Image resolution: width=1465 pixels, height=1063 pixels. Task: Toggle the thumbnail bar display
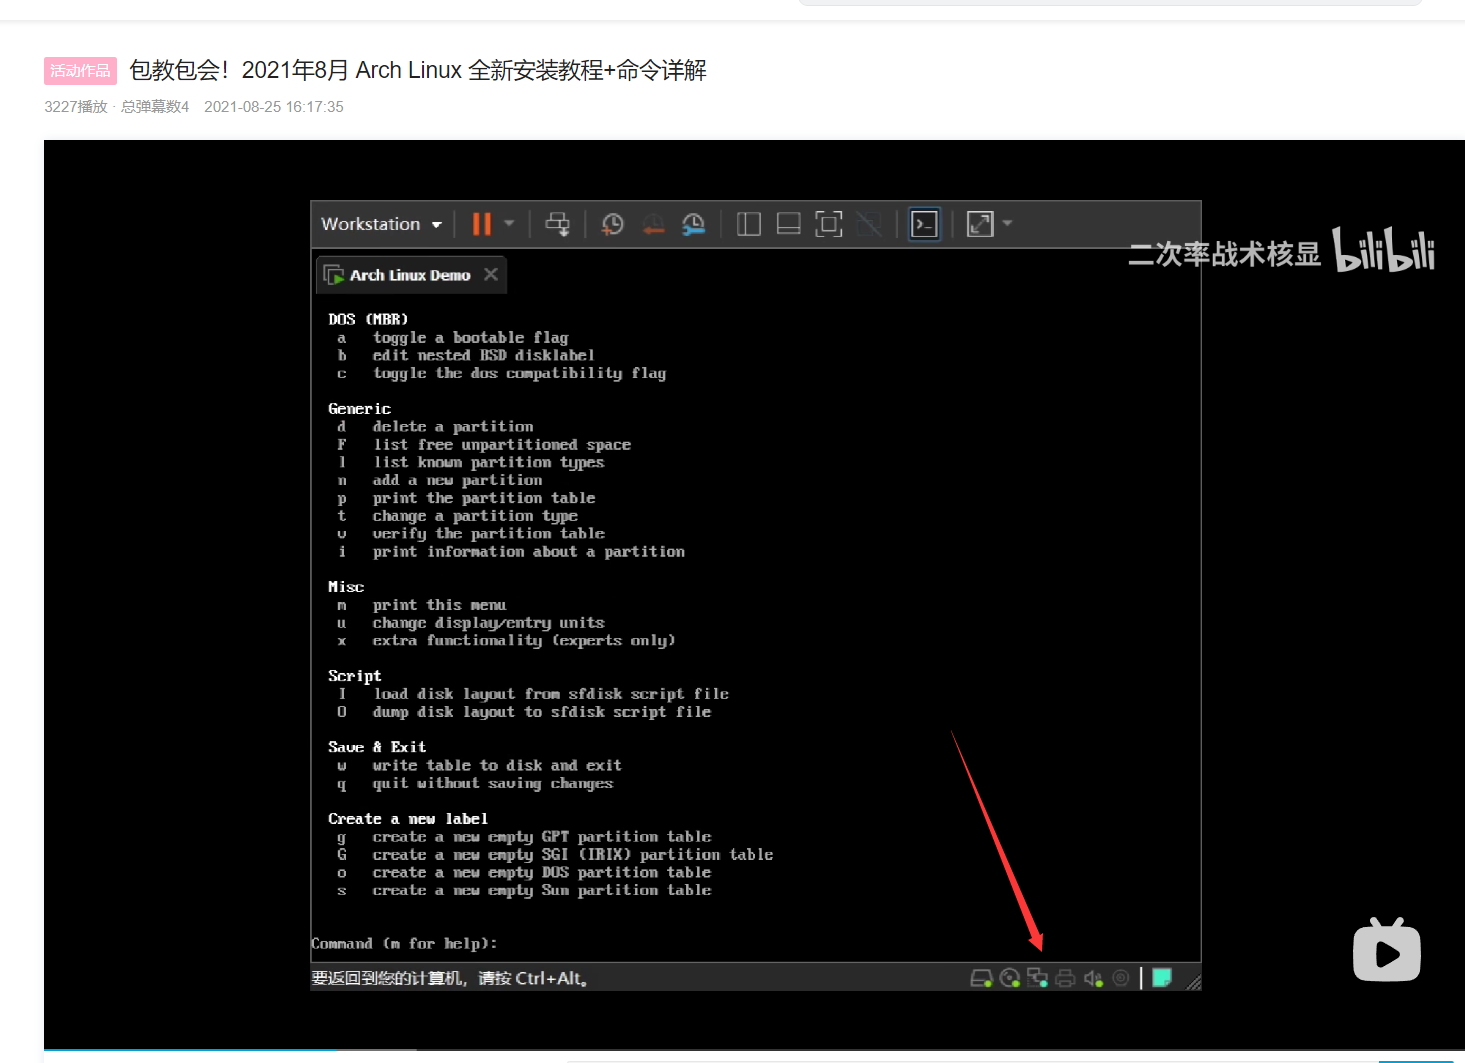point(788,224)
